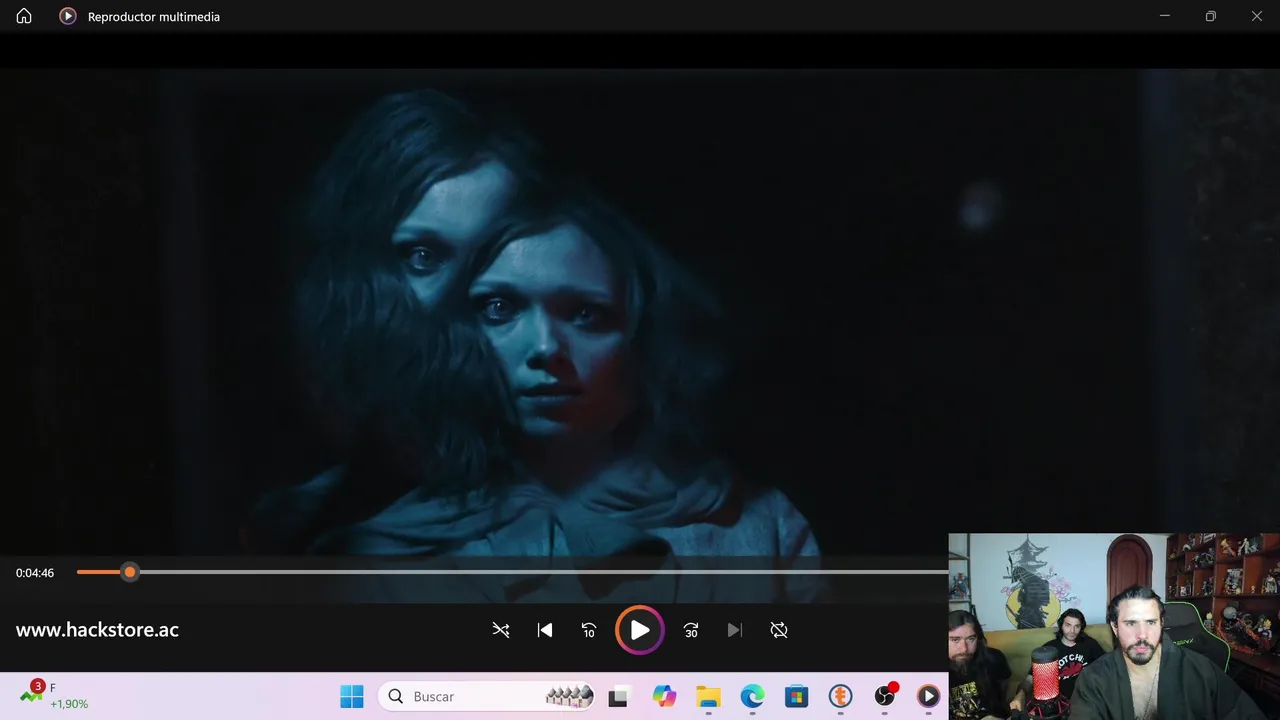Restore down the media player window
The image size is (1280, 720).
coord(1211,16)
